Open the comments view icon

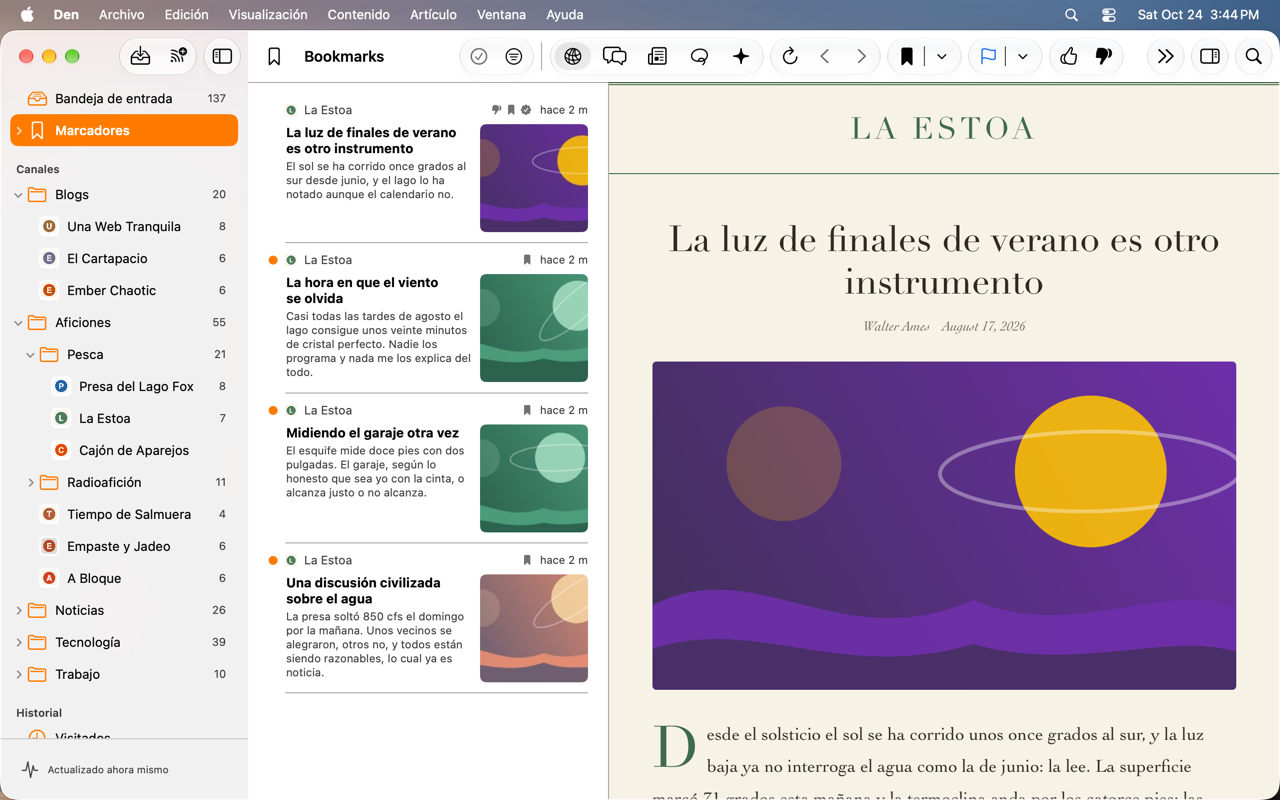[x=615, y=57]
